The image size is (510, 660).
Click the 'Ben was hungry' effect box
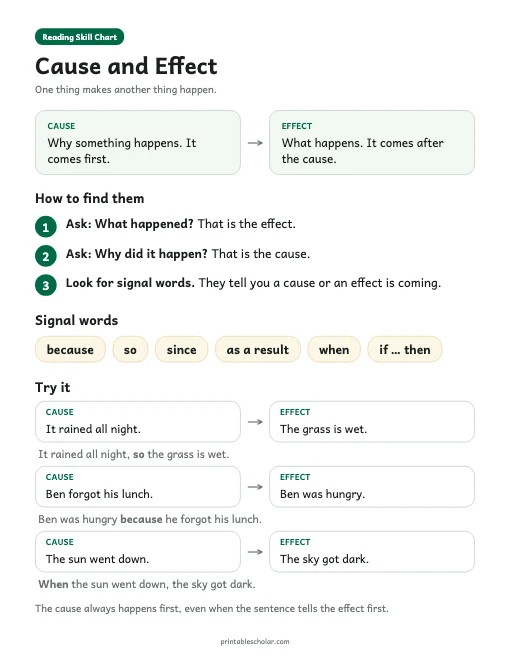pos(372,487)
